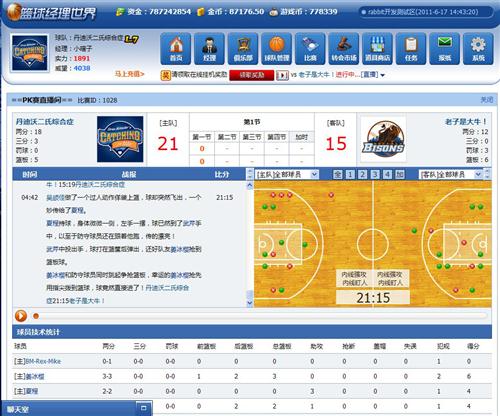The height and width of the screenshot is (416, 500).
Task: Click the 比分 column header
Action: point(221,174)
